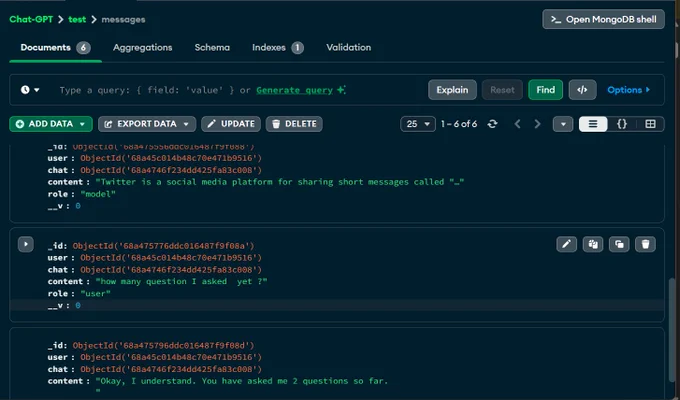Viewport: 680px width, 400px height.
Task: Click the Generate query sparkle icon
Action: click(x=341, y=90)
